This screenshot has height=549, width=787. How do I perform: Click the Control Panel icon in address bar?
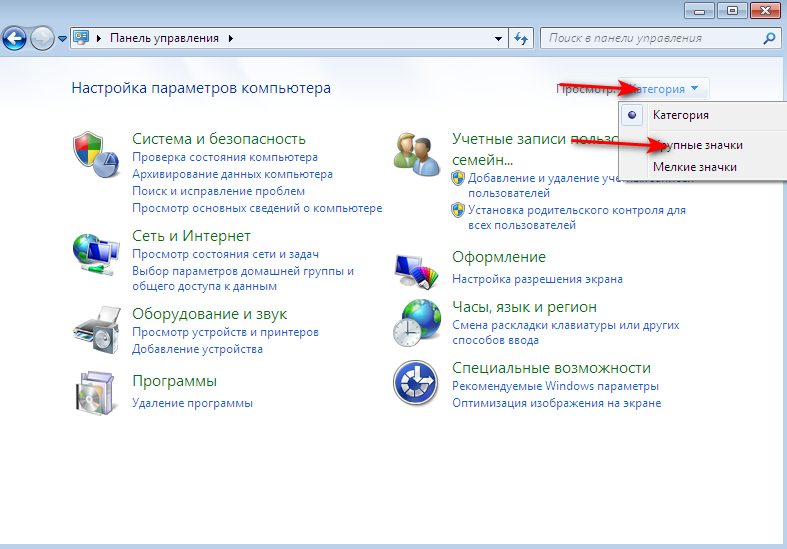click(81, 38)
